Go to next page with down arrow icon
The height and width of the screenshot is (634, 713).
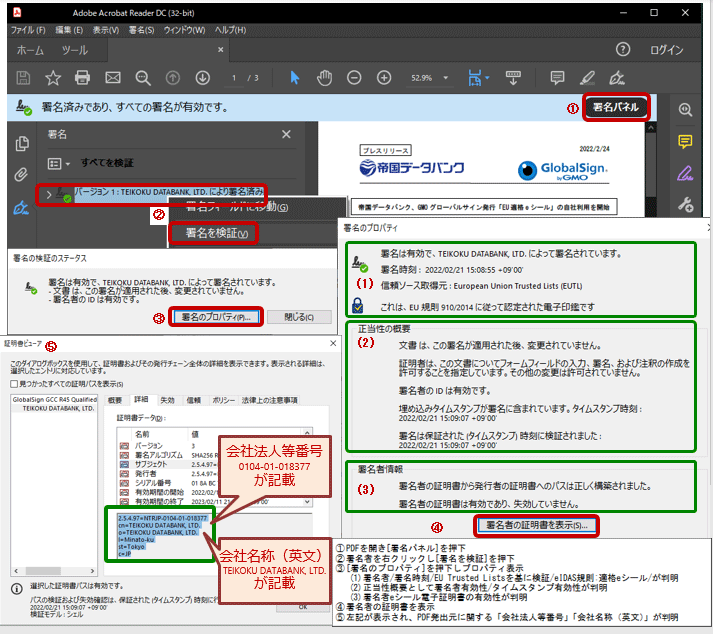pos(202,78)
